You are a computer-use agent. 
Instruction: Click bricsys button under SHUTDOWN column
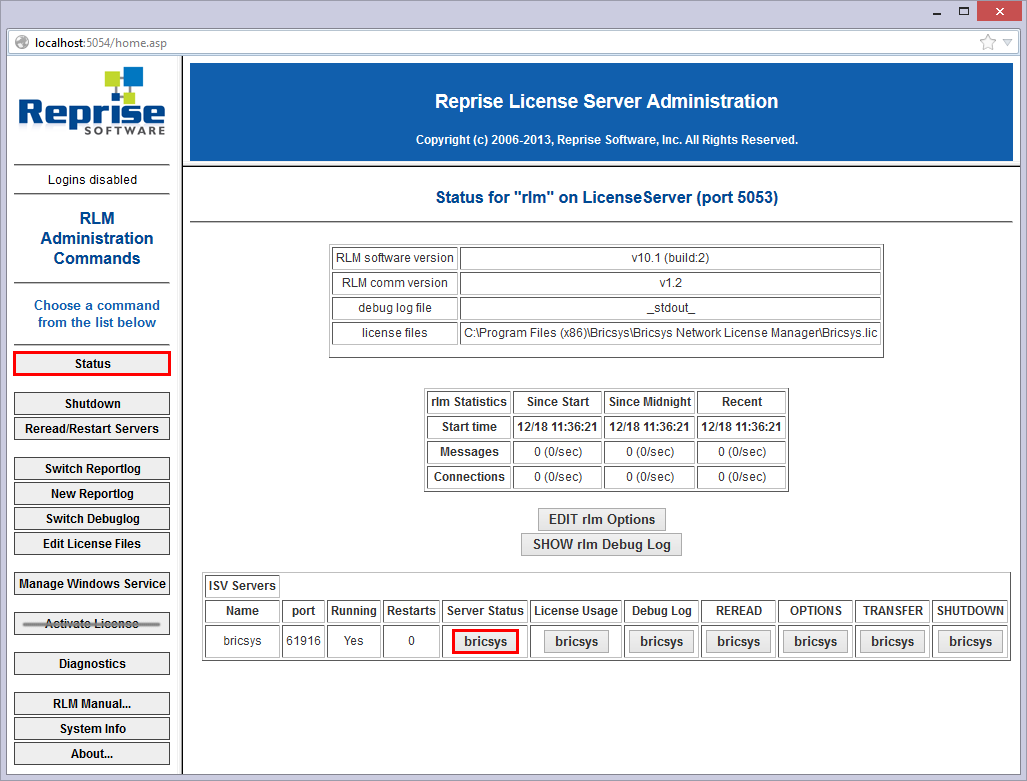point(970,642)
